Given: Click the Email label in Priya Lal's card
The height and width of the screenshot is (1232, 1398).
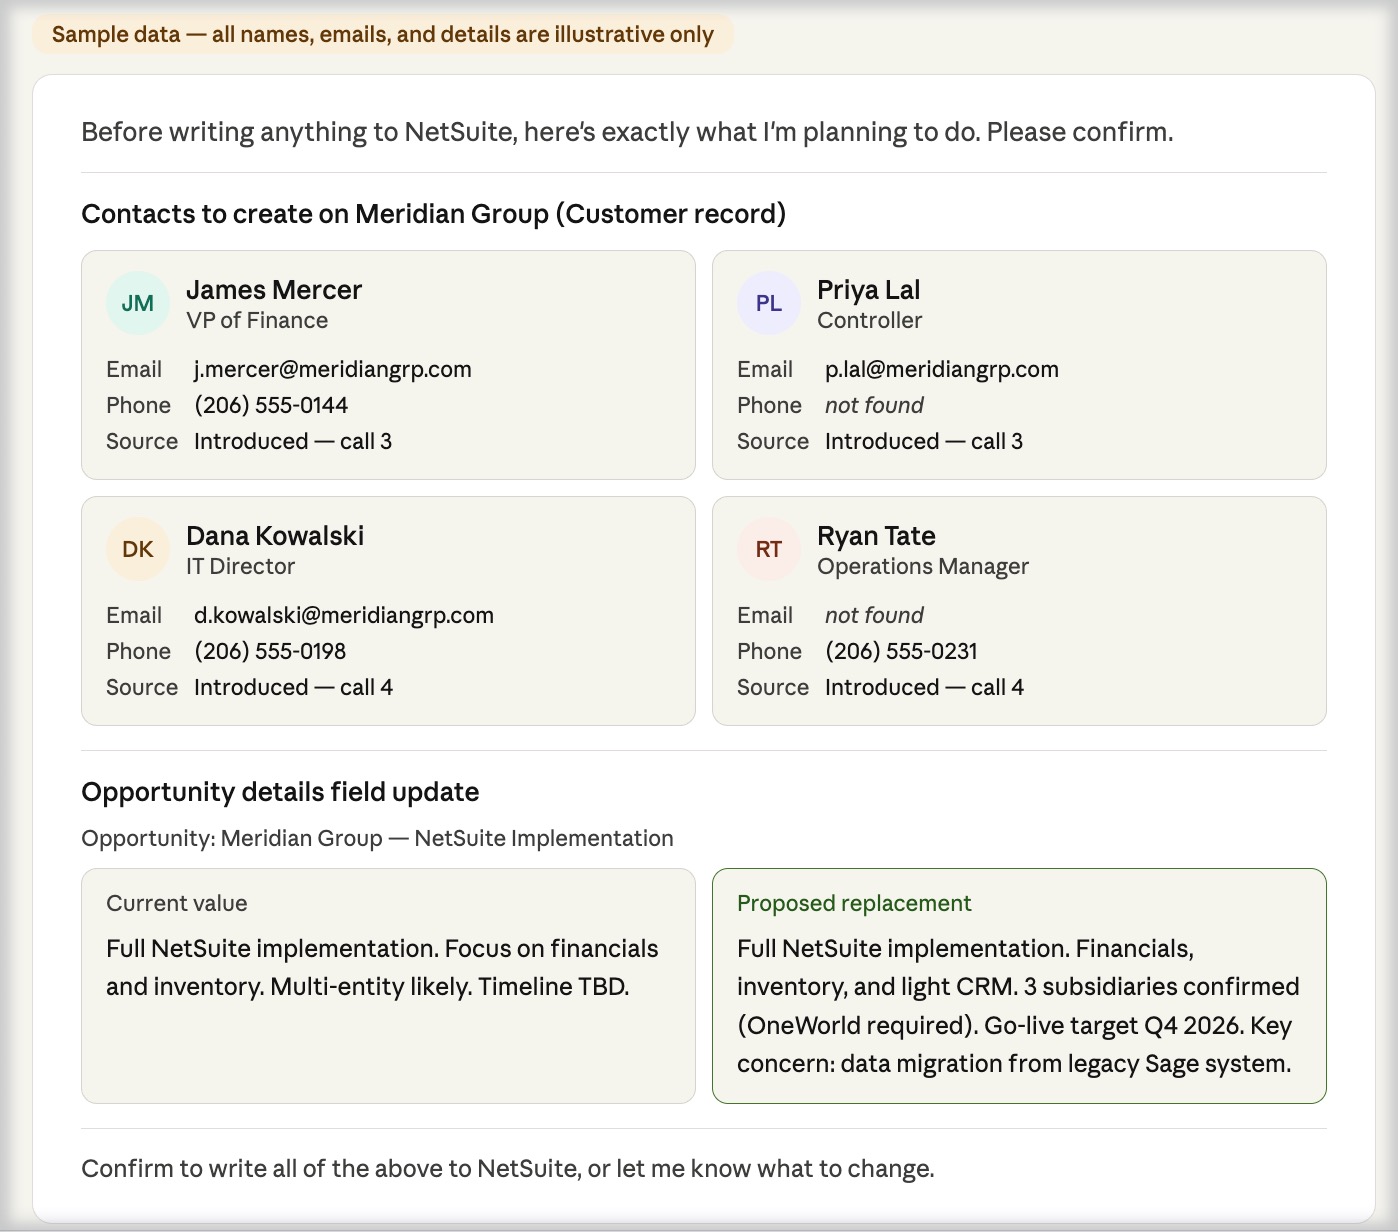Looking at the screenshot, I should tap(765, 369).
